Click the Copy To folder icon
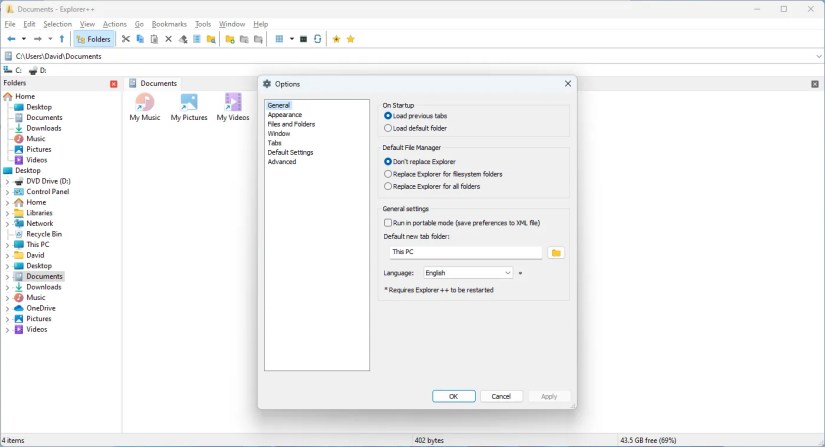 click(x=244, y=39)
